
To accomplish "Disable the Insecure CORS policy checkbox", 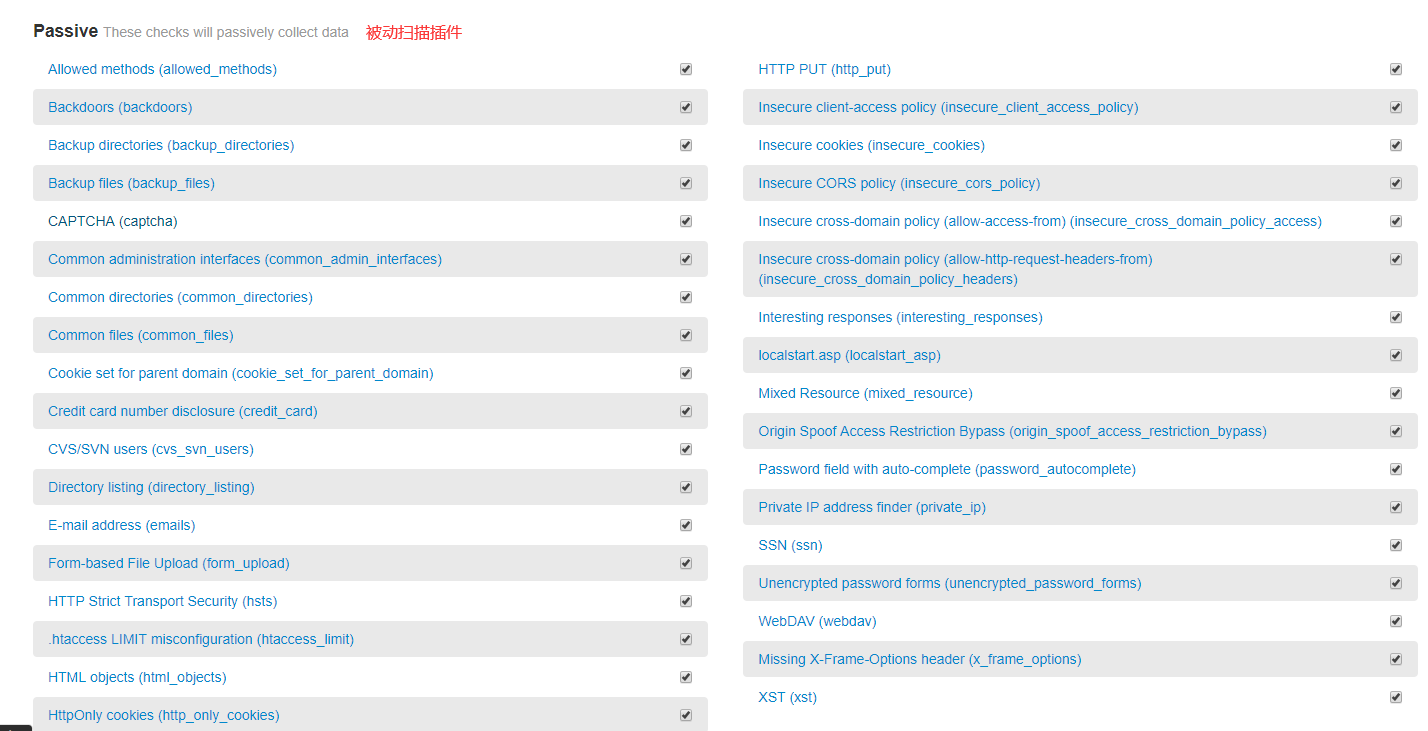I will pyautogui.click(x=1396, y=183).
